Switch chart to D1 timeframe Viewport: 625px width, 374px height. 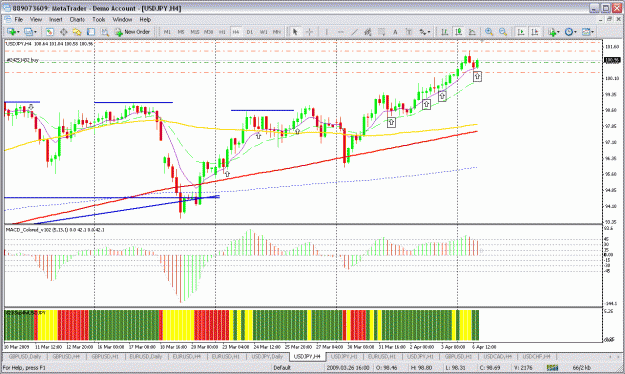[250, 32]
